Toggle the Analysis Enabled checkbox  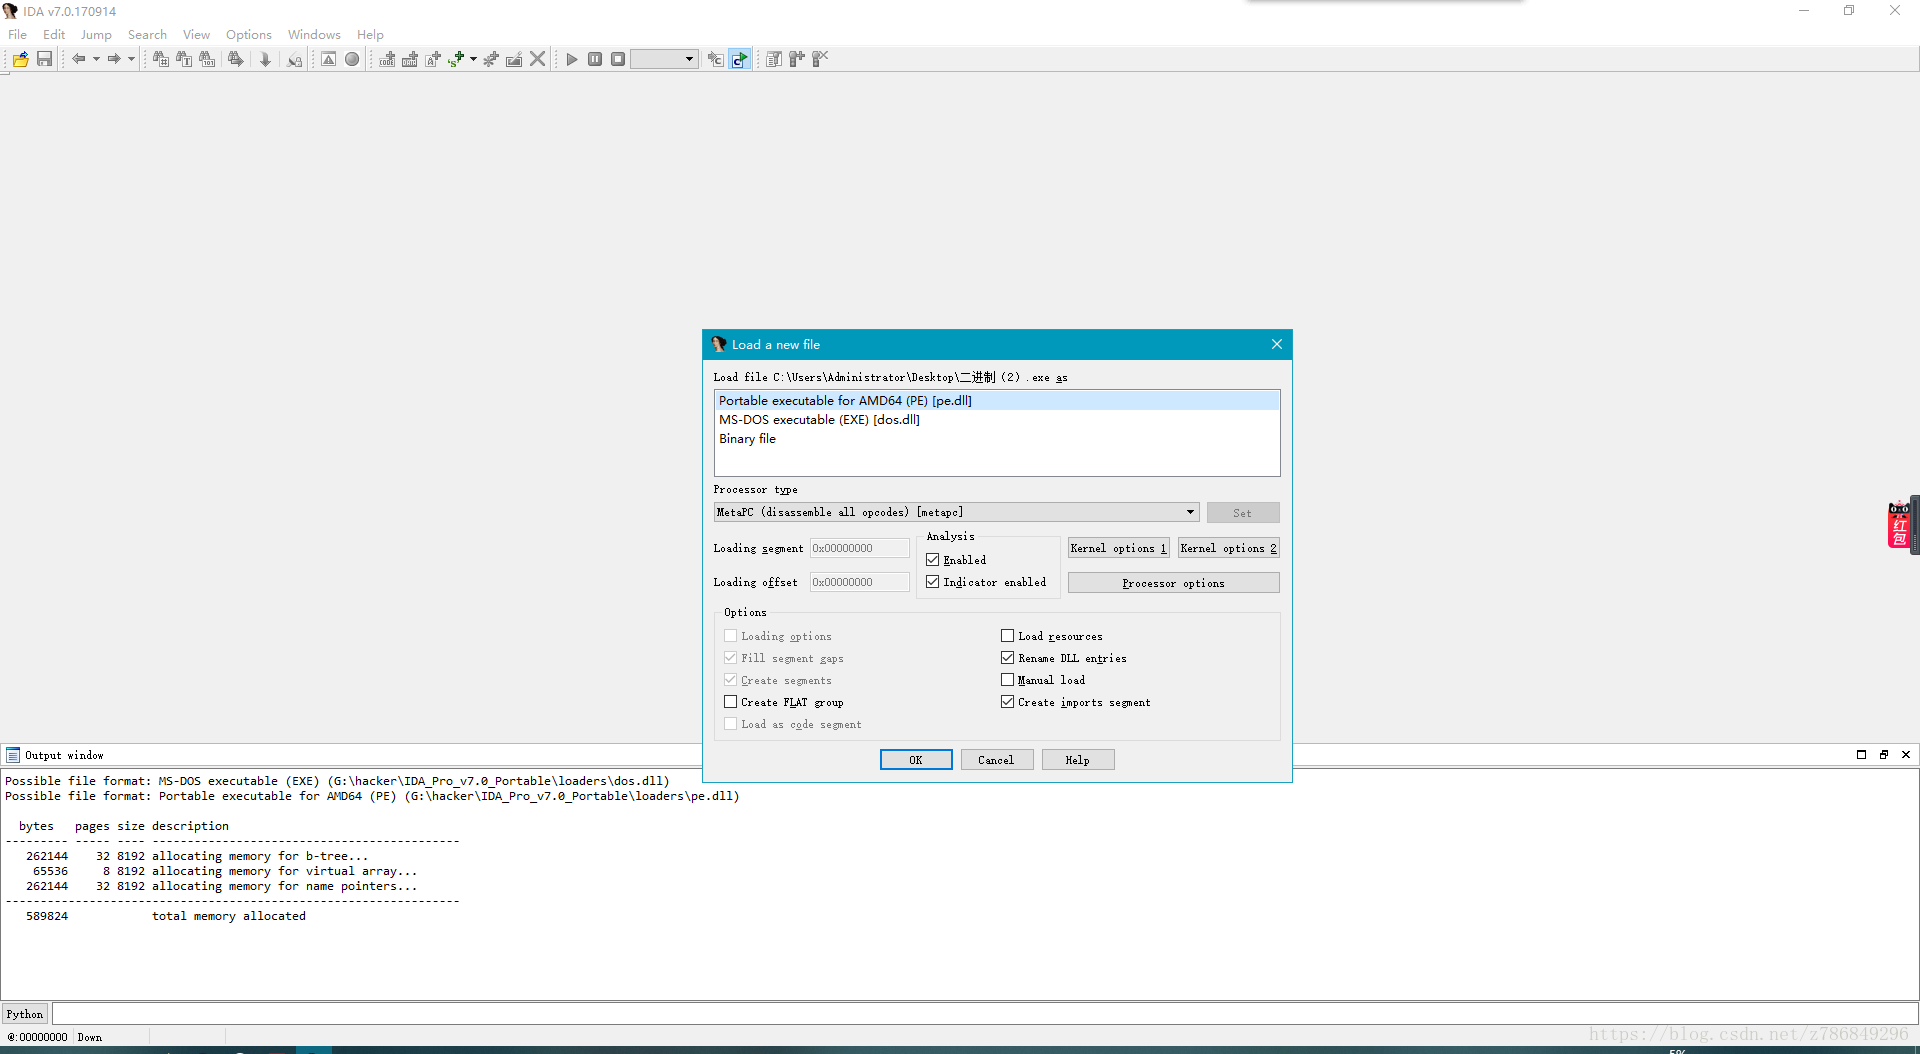pos(933,560)
